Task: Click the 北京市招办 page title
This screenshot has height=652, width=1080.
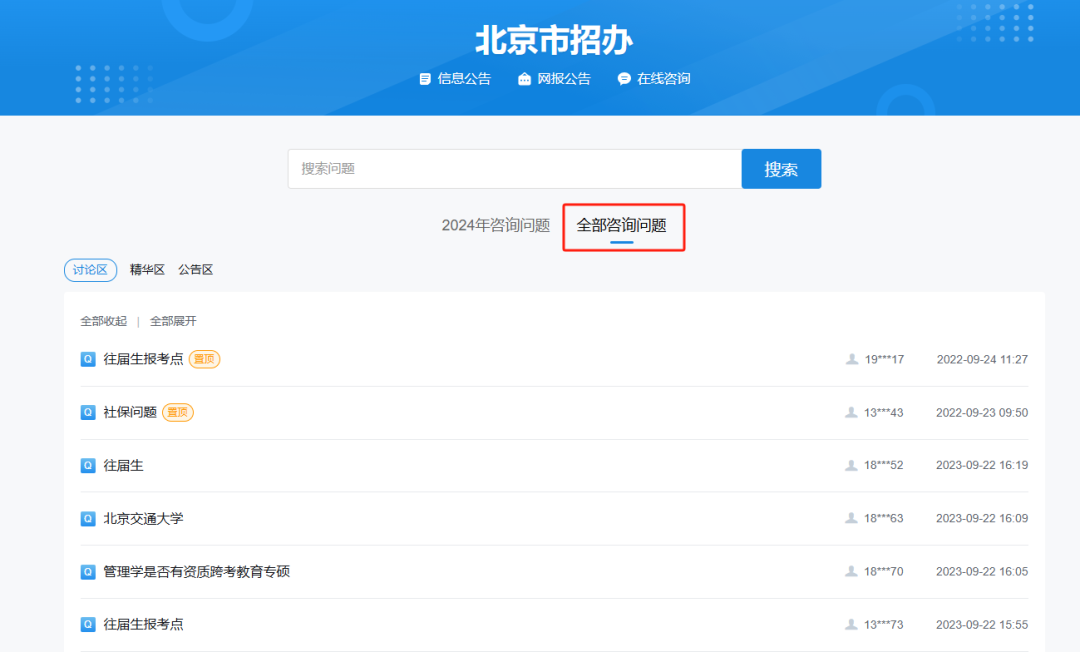Action: click(554, 40)
